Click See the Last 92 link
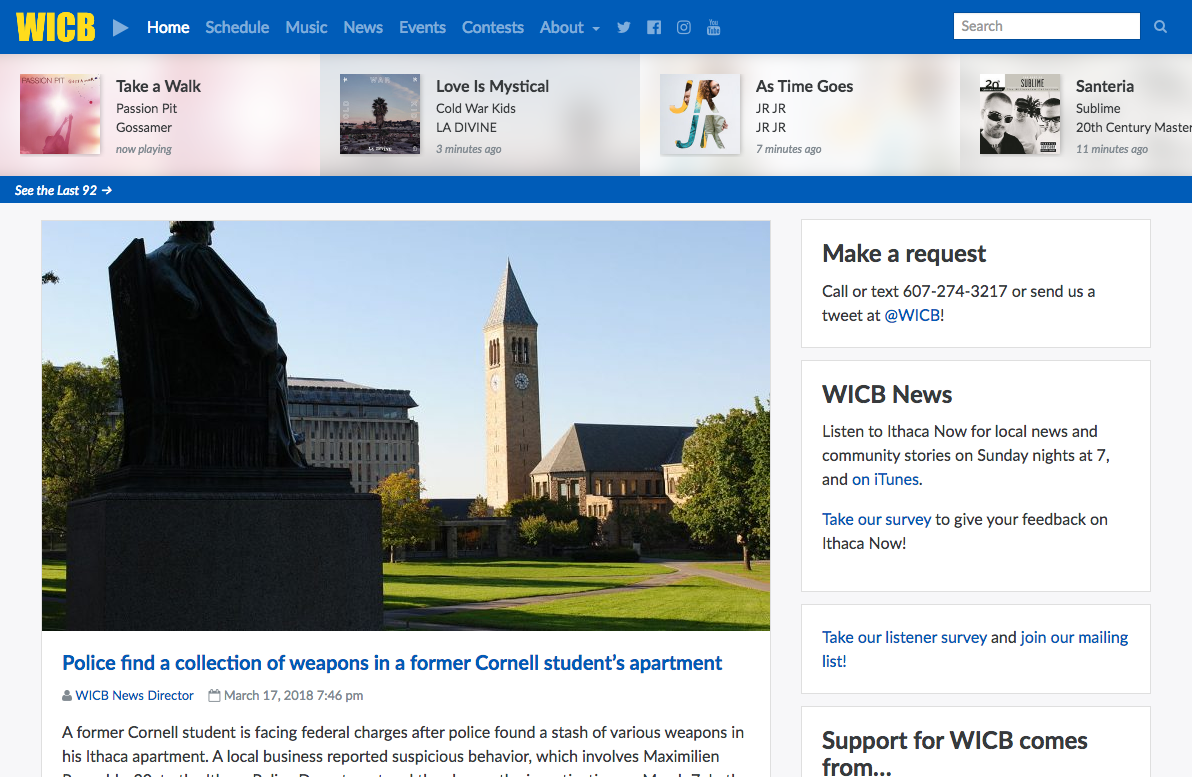Screen dimensions: 1192x777 point(63,190)
